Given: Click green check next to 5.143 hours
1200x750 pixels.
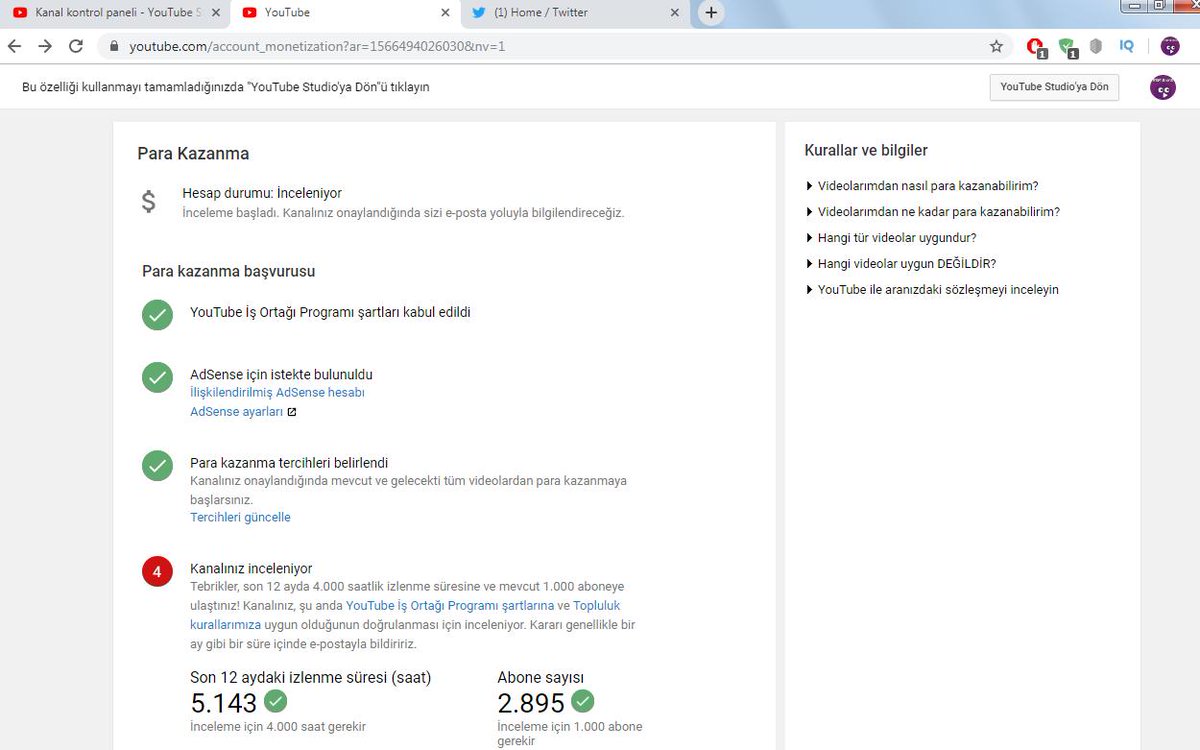Looking at the screenshot, I should [x=275, y=700].
